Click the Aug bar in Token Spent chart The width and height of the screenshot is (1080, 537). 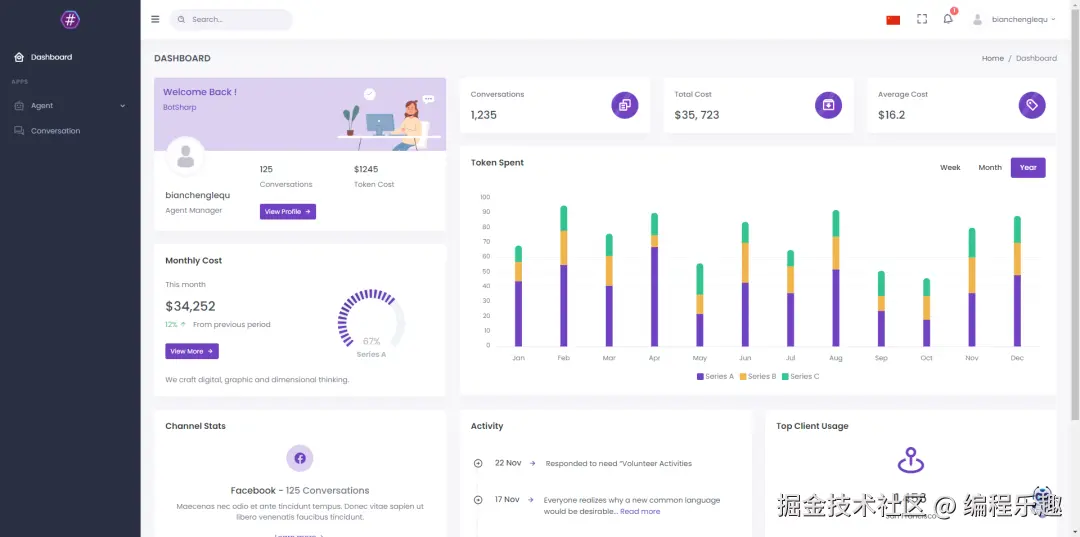click(835, 278)
